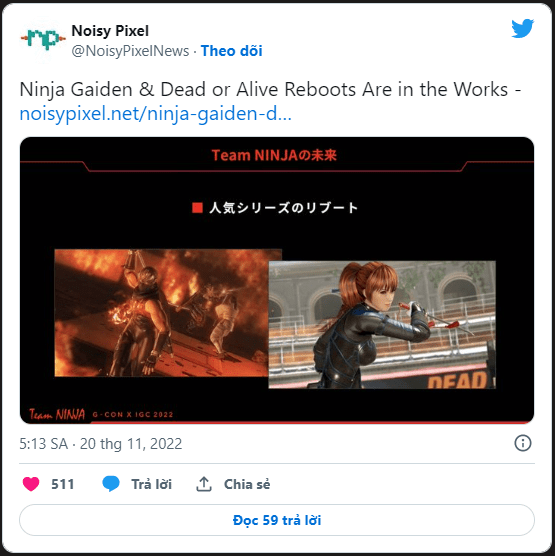Click the Team NINJA slide header text

pyautogui.click(x=274, y=155)
